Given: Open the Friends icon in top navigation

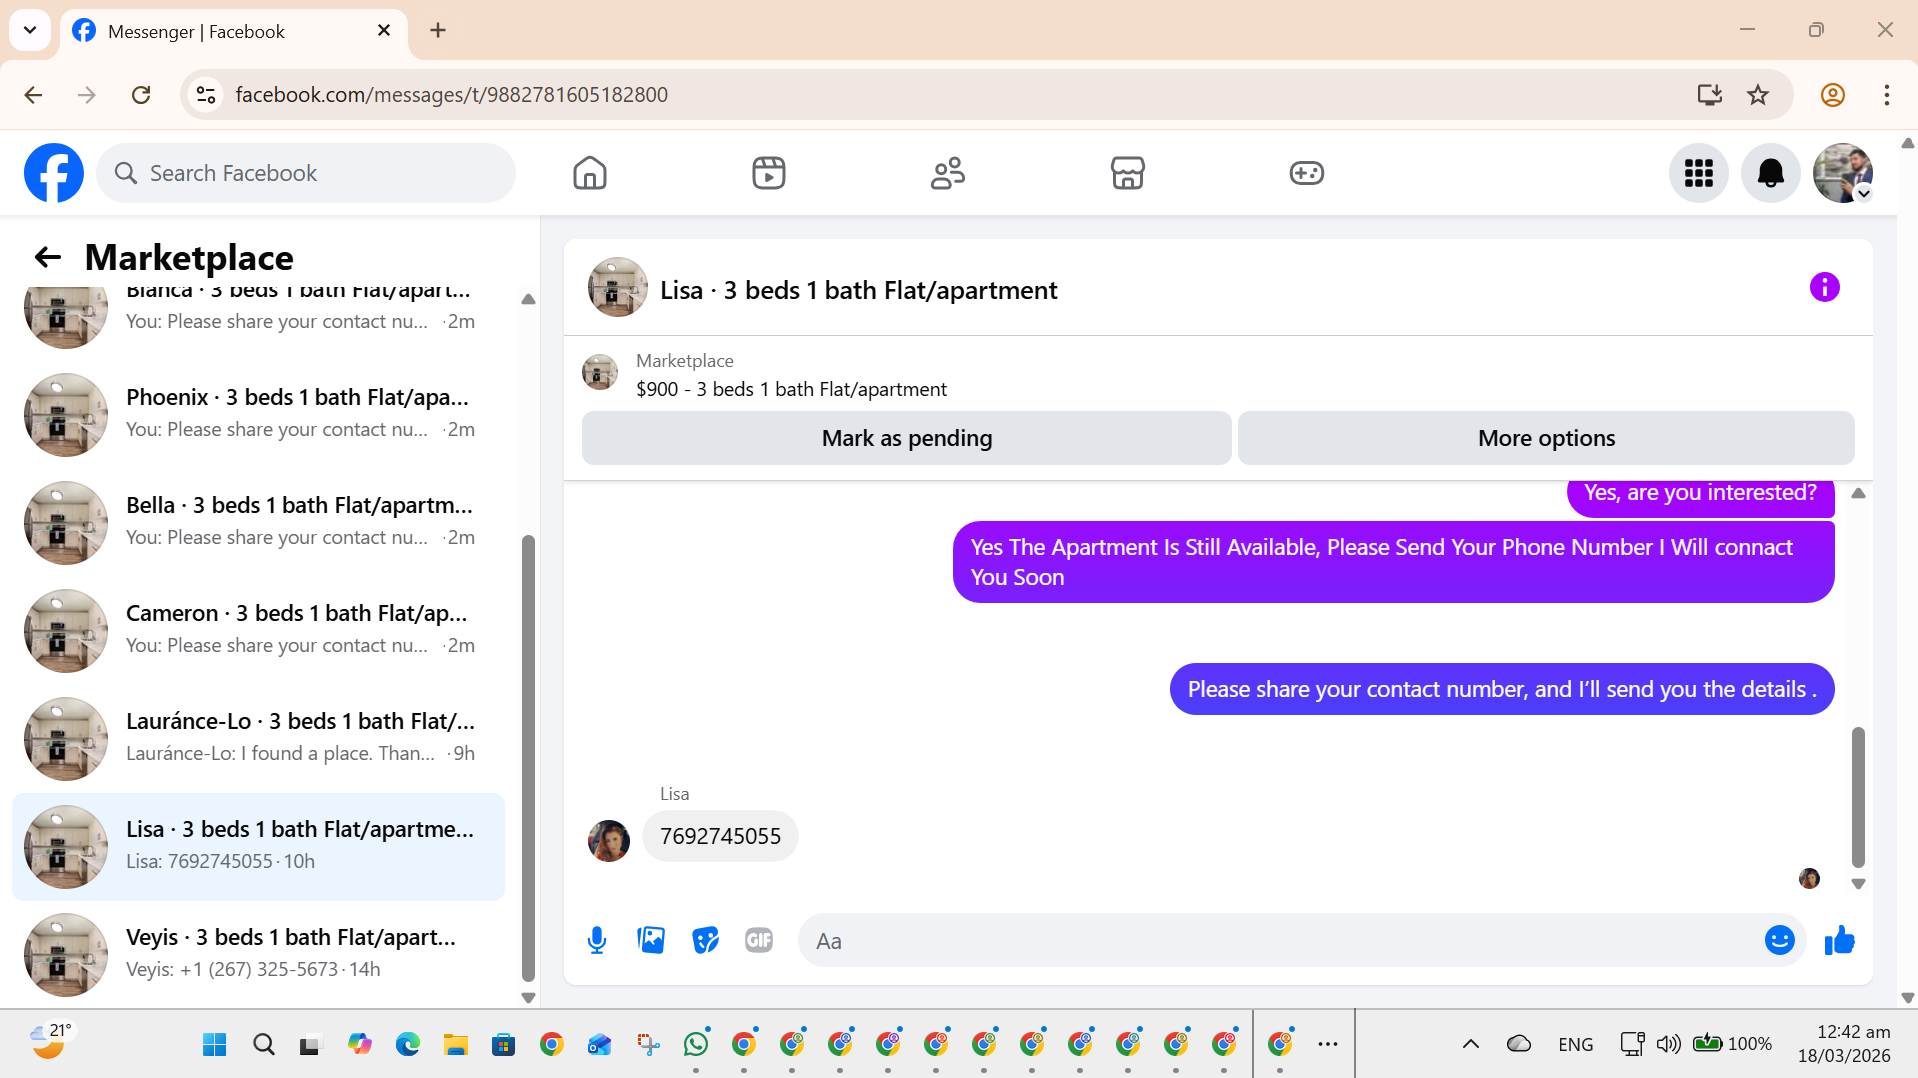Looking at the screenshot, I should click(x=948, y=173).
